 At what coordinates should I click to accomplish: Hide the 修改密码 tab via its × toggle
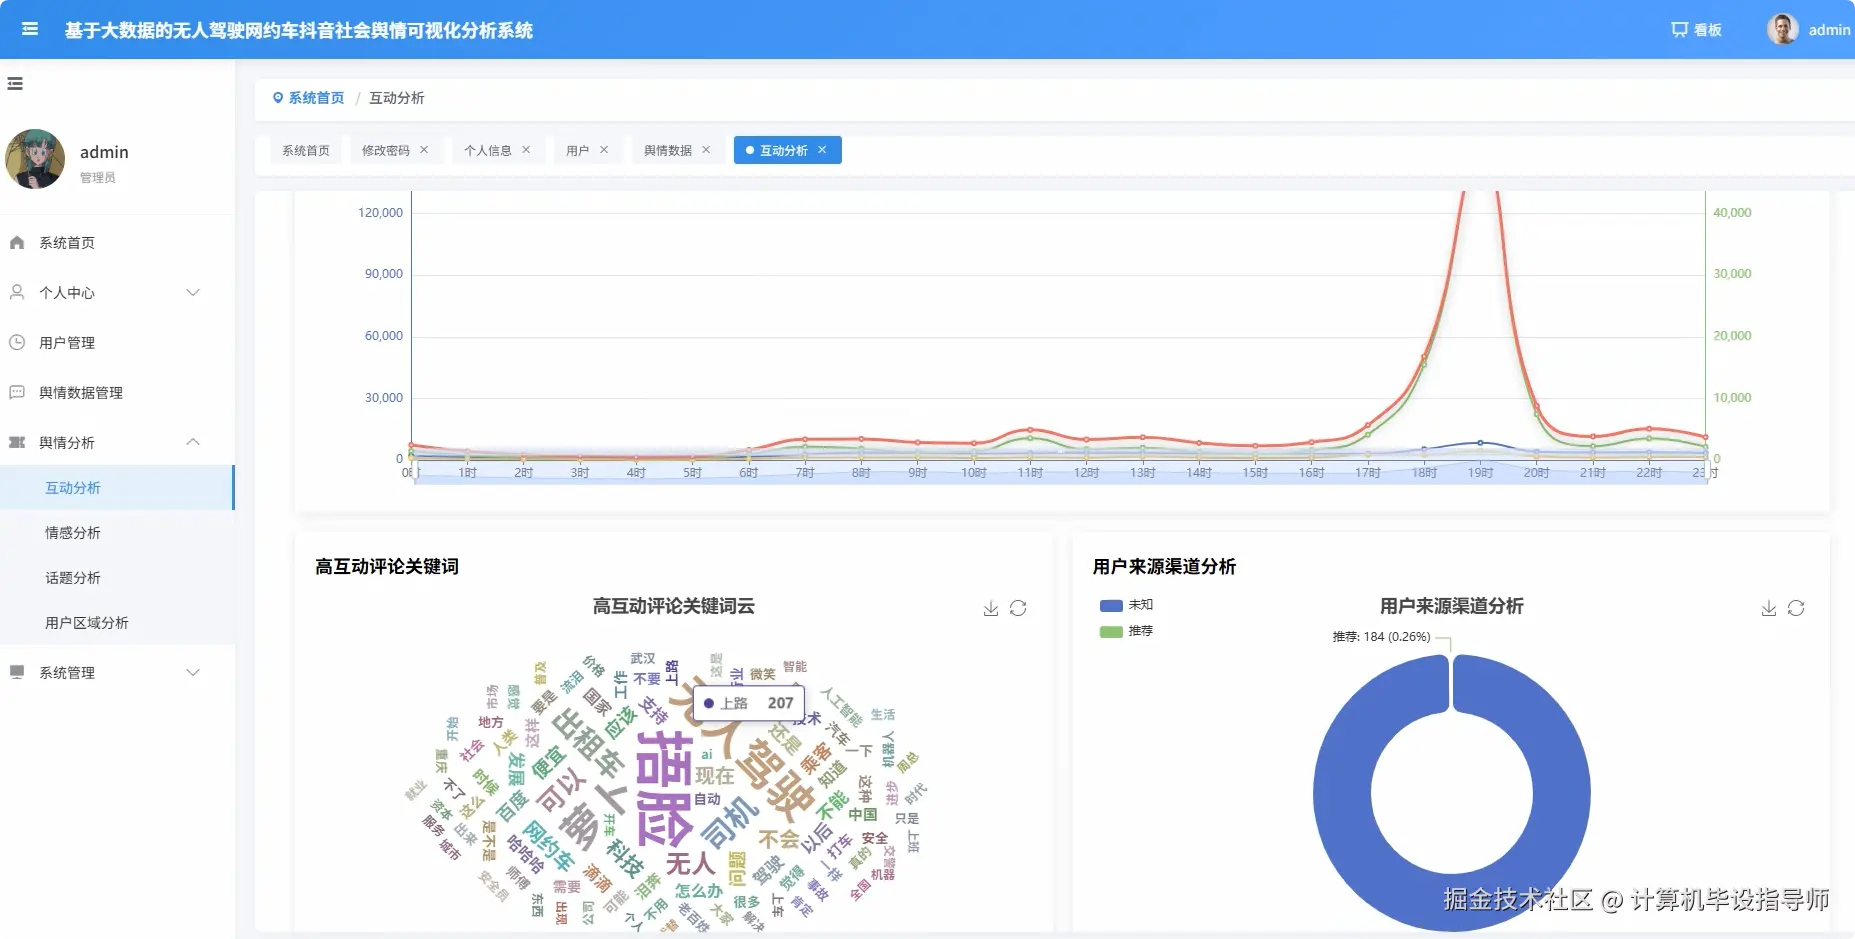[424, 150]
